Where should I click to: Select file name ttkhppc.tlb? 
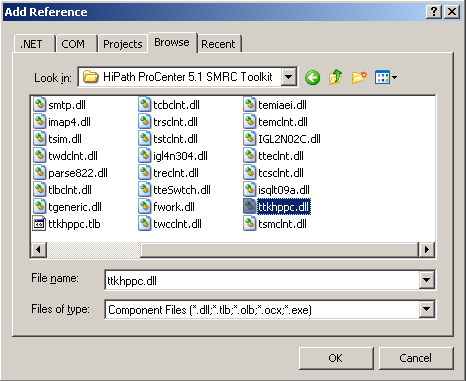(x=74, y=224)
